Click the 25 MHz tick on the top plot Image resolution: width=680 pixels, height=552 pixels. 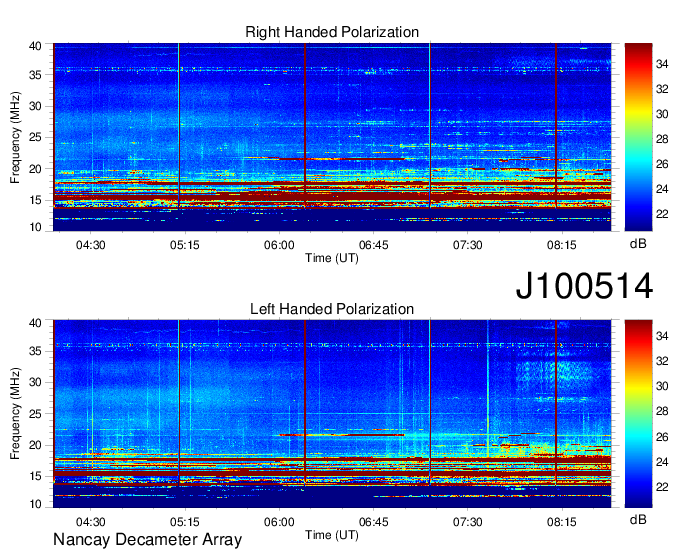click(36, 137)
